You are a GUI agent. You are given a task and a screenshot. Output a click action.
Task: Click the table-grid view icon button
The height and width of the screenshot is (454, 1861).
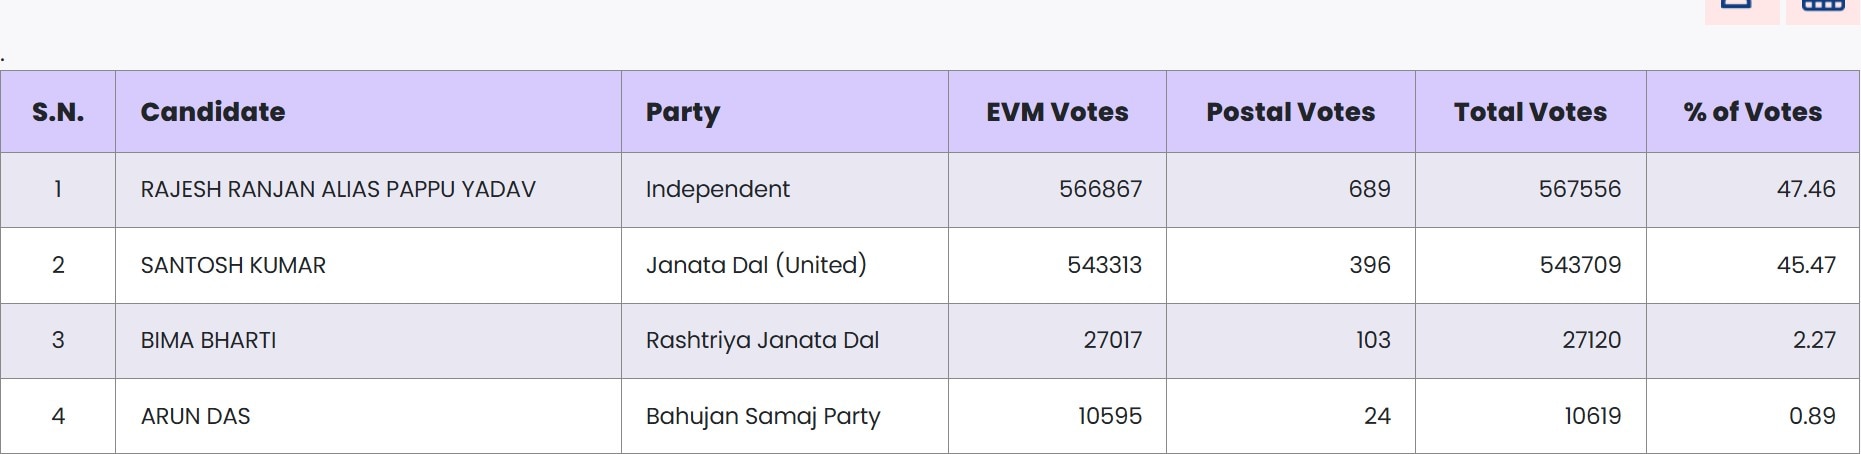pos(1823,8)
